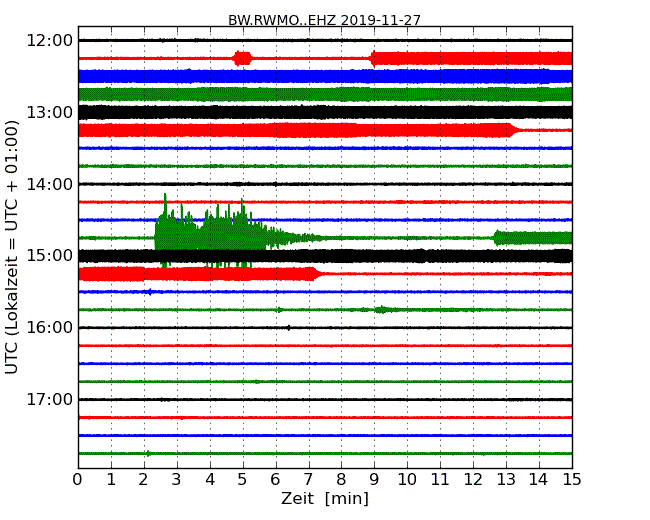Click x-axis tick label 13
The width and height of the screenshot is (650, 520).
point(506,479)
